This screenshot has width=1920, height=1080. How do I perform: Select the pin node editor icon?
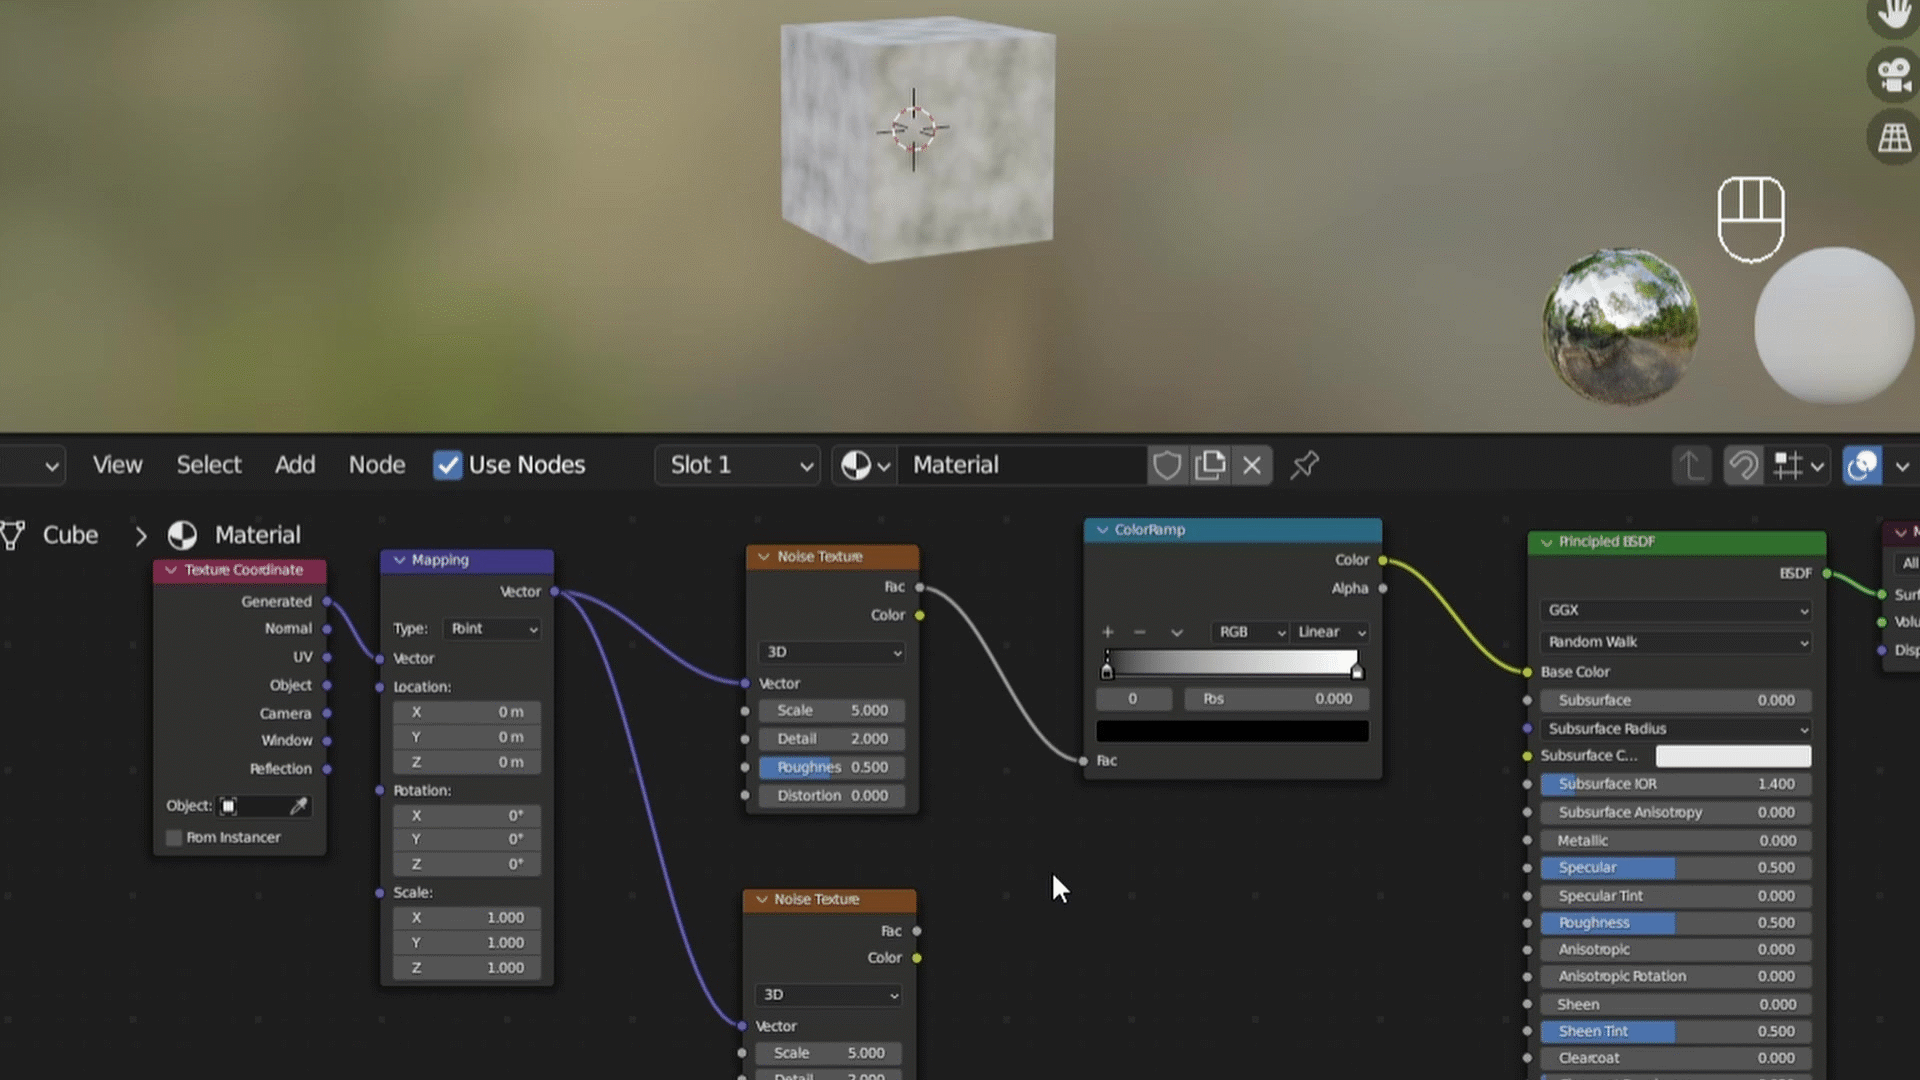pos(1304,464)
